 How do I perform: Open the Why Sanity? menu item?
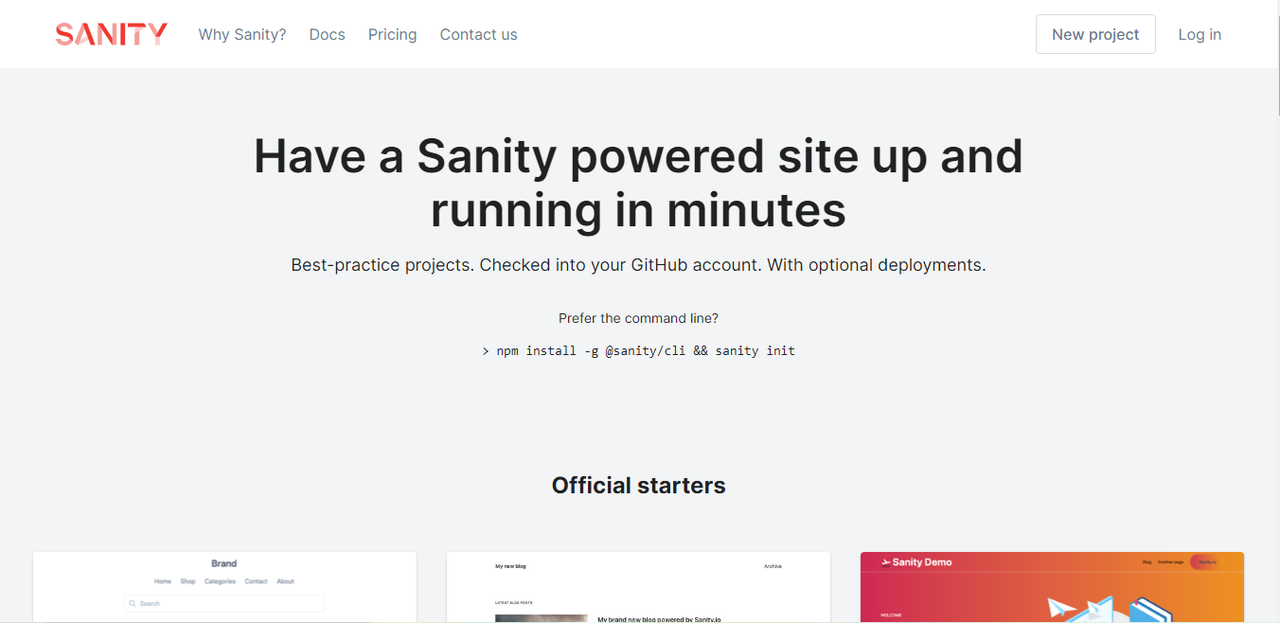242,34
